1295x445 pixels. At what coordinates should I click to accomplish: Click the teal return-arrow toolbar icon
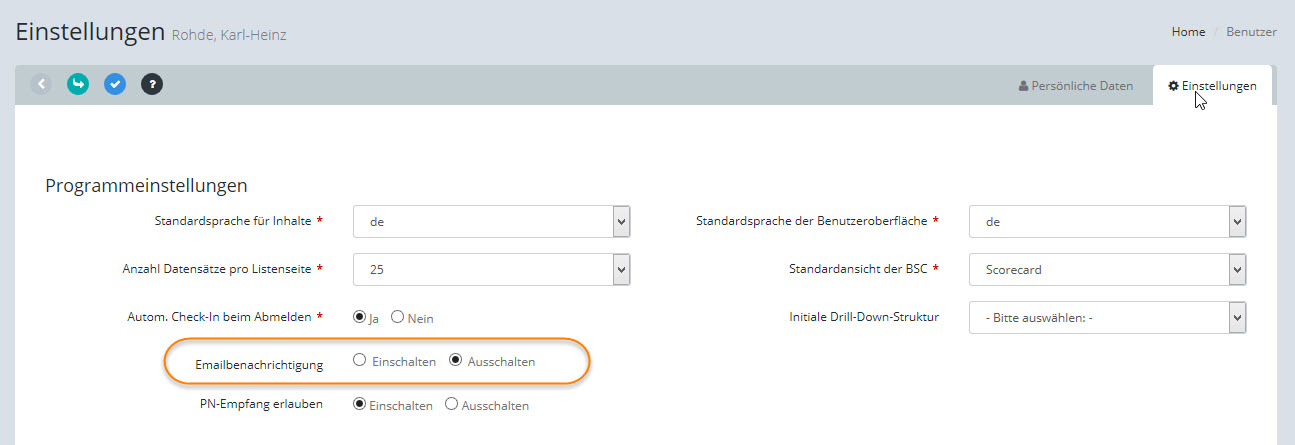tap(78, 84)
